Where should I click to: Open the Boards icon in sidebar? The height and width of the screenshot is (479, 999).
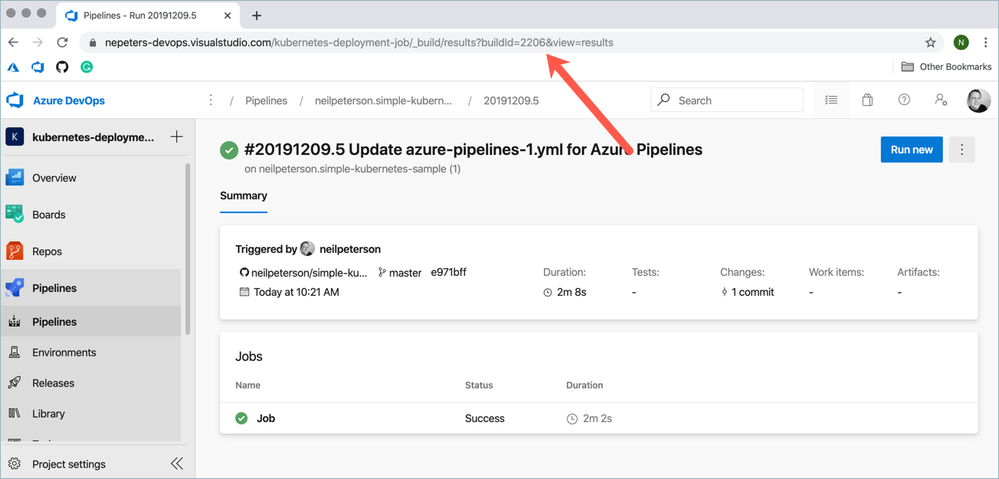15,214
